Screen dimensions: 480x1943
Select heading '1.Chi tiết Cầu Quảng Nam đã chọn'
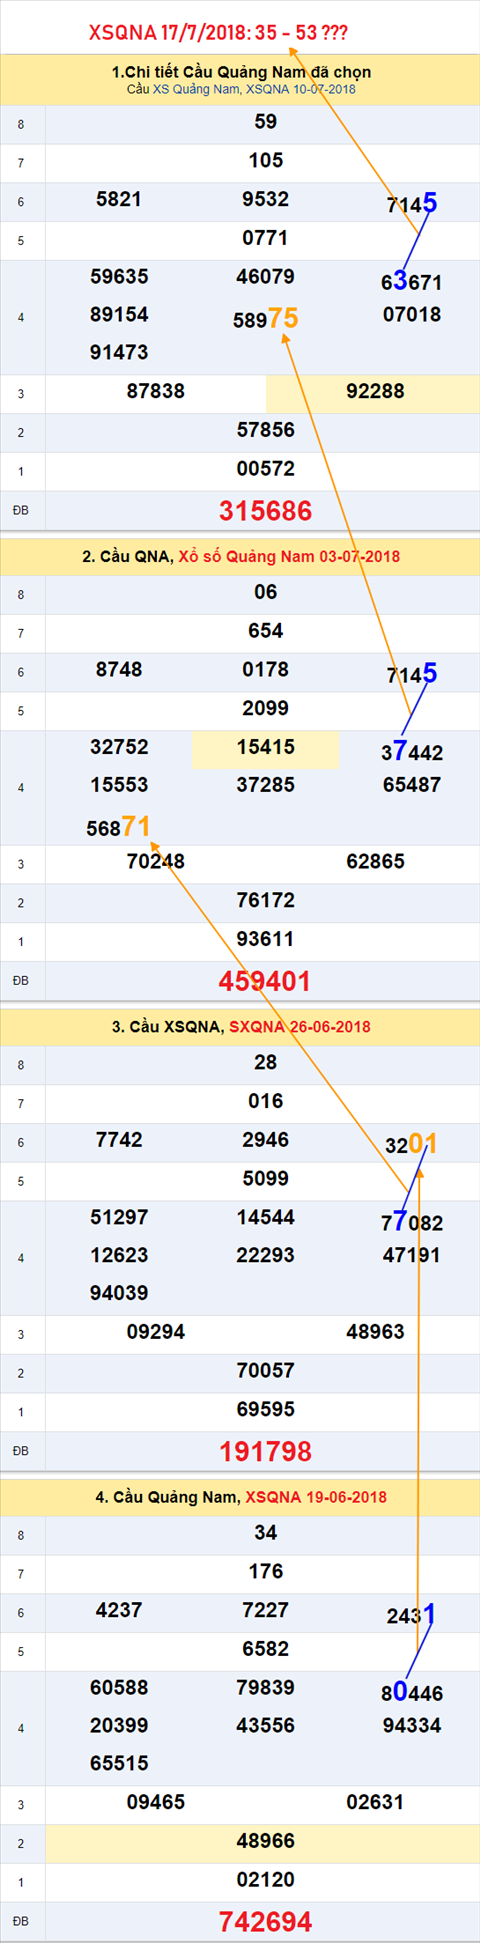click(x=241, y=72)
